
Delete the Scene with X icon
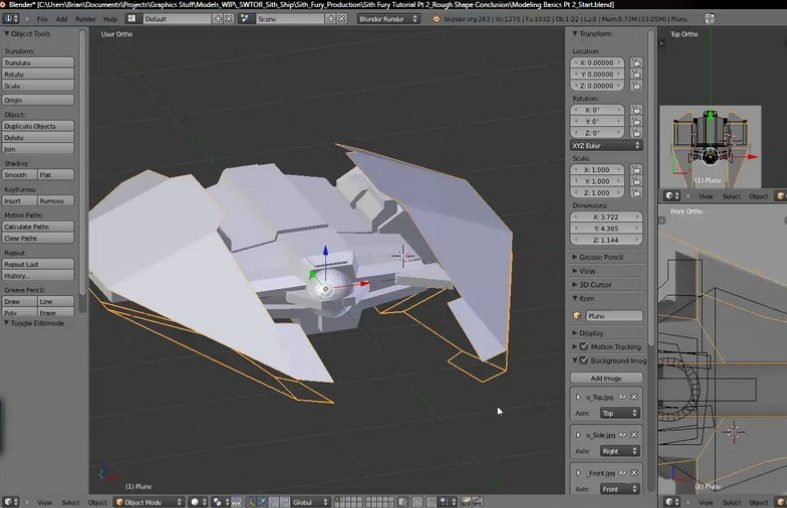click(x=342, y=19)
